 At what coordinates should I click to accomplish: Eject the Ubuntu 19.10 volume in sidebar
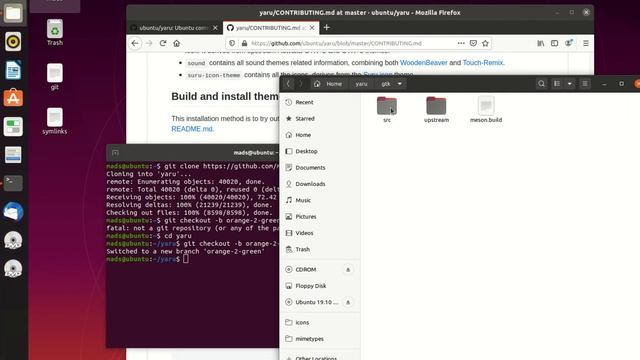[348, 302]
